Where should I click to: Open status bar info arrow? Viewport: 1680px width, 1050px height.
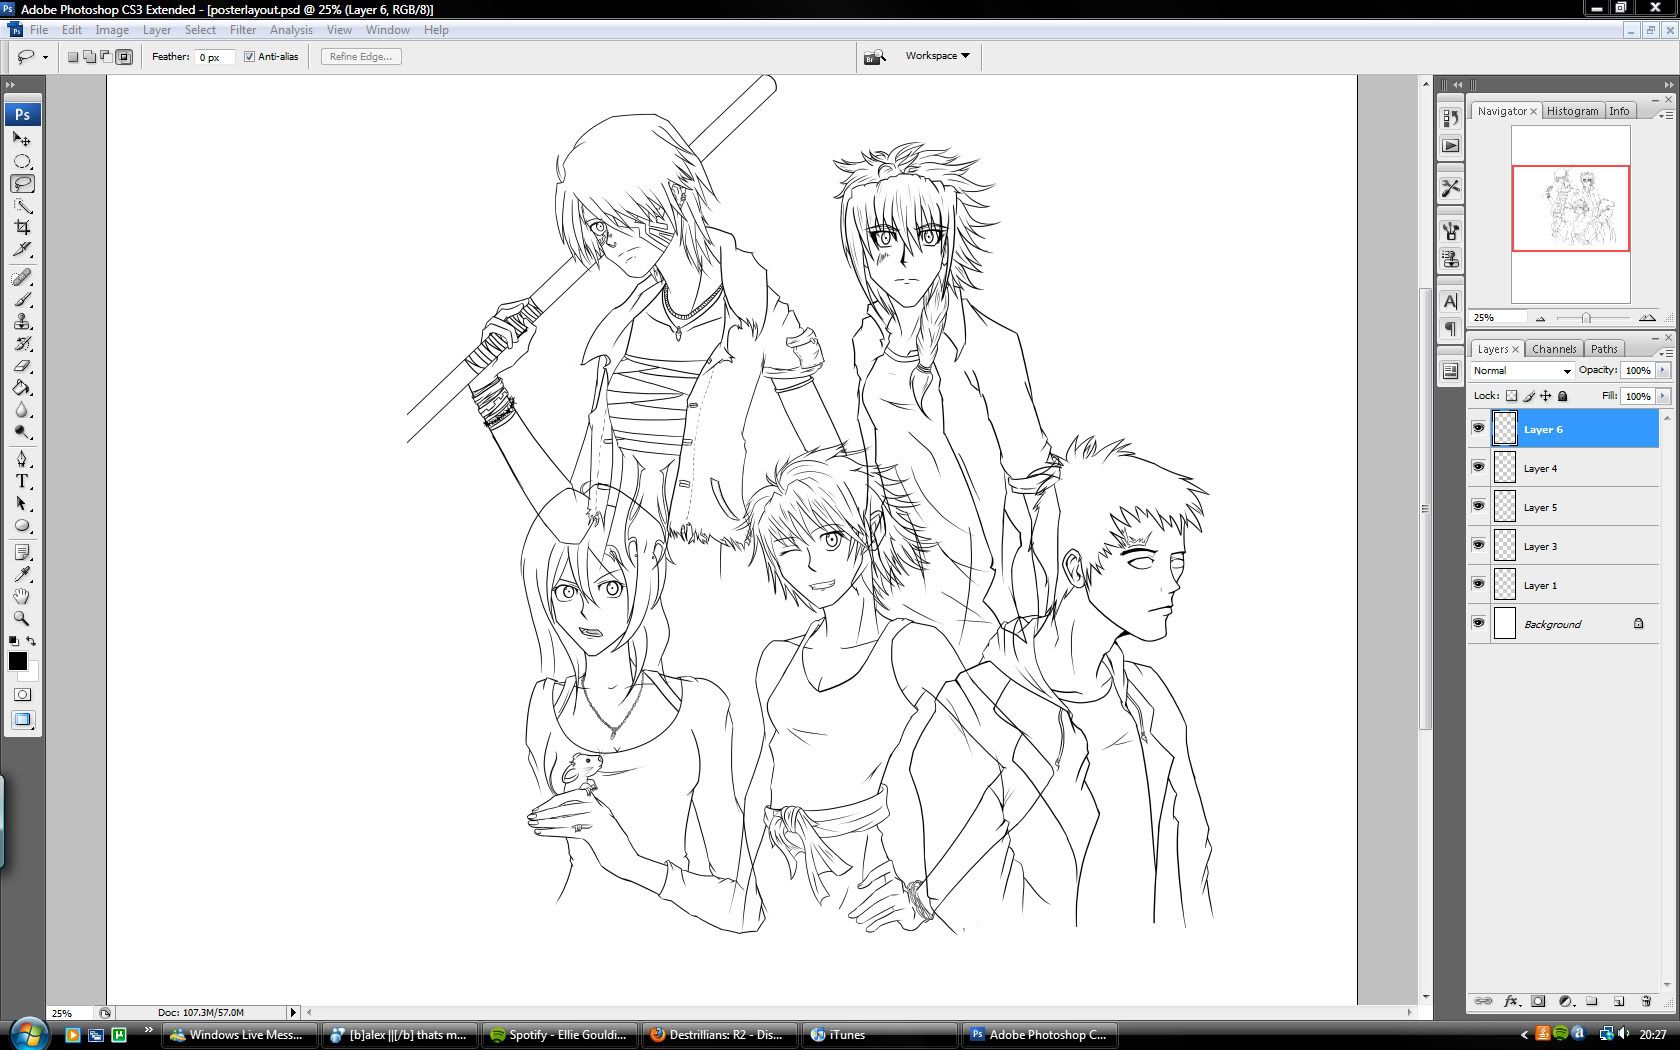(293, 1012)
